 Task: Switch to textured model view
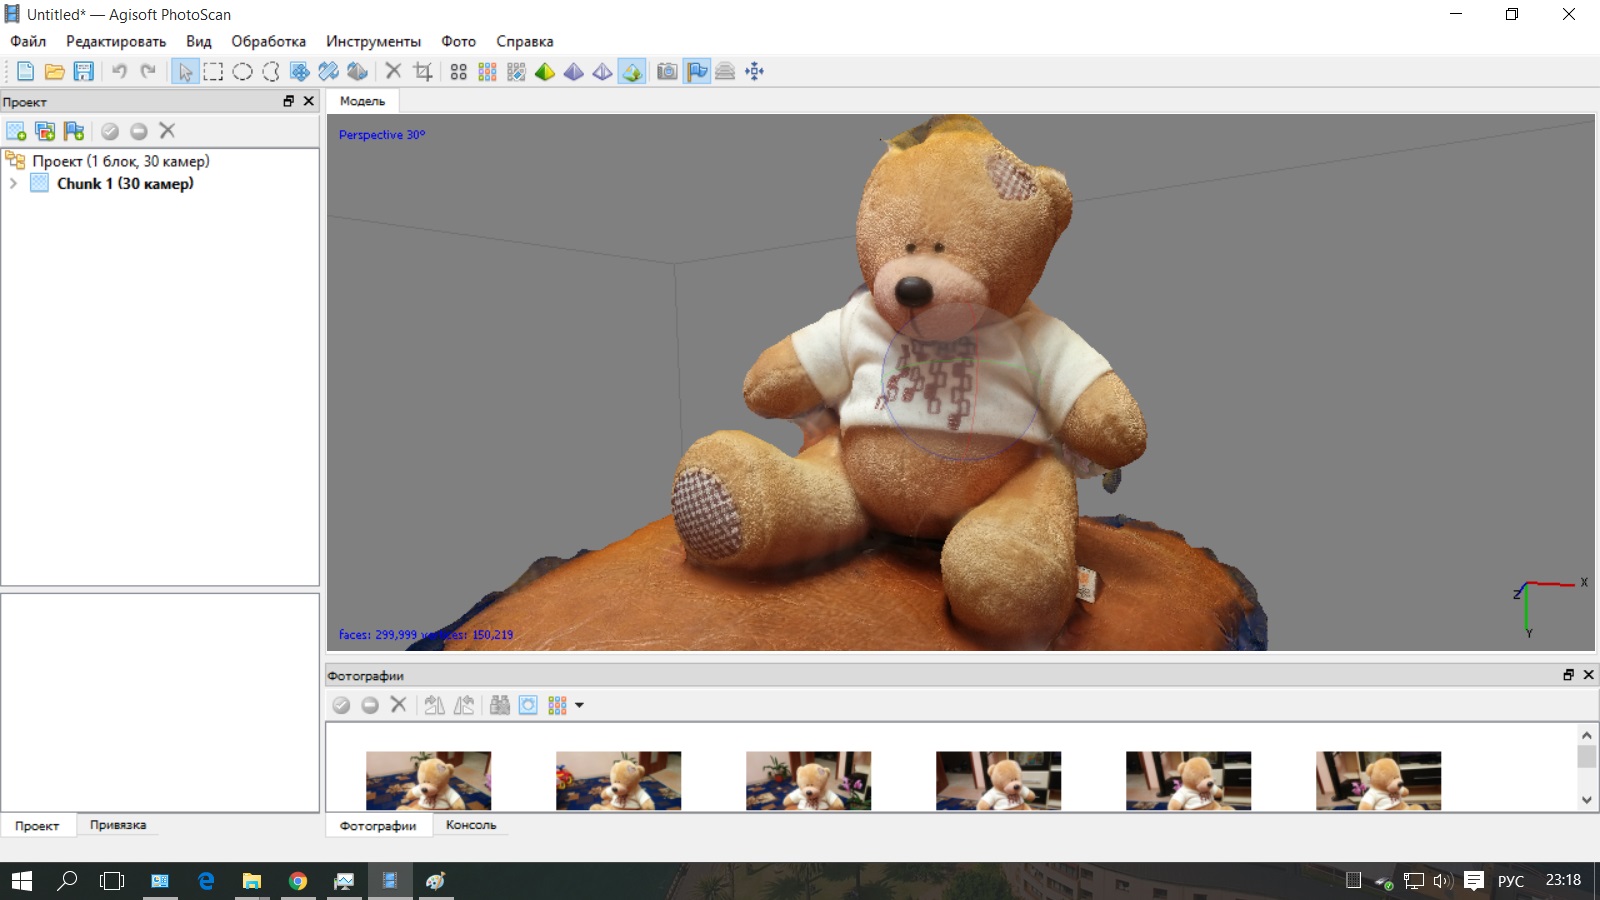[631, 71]
